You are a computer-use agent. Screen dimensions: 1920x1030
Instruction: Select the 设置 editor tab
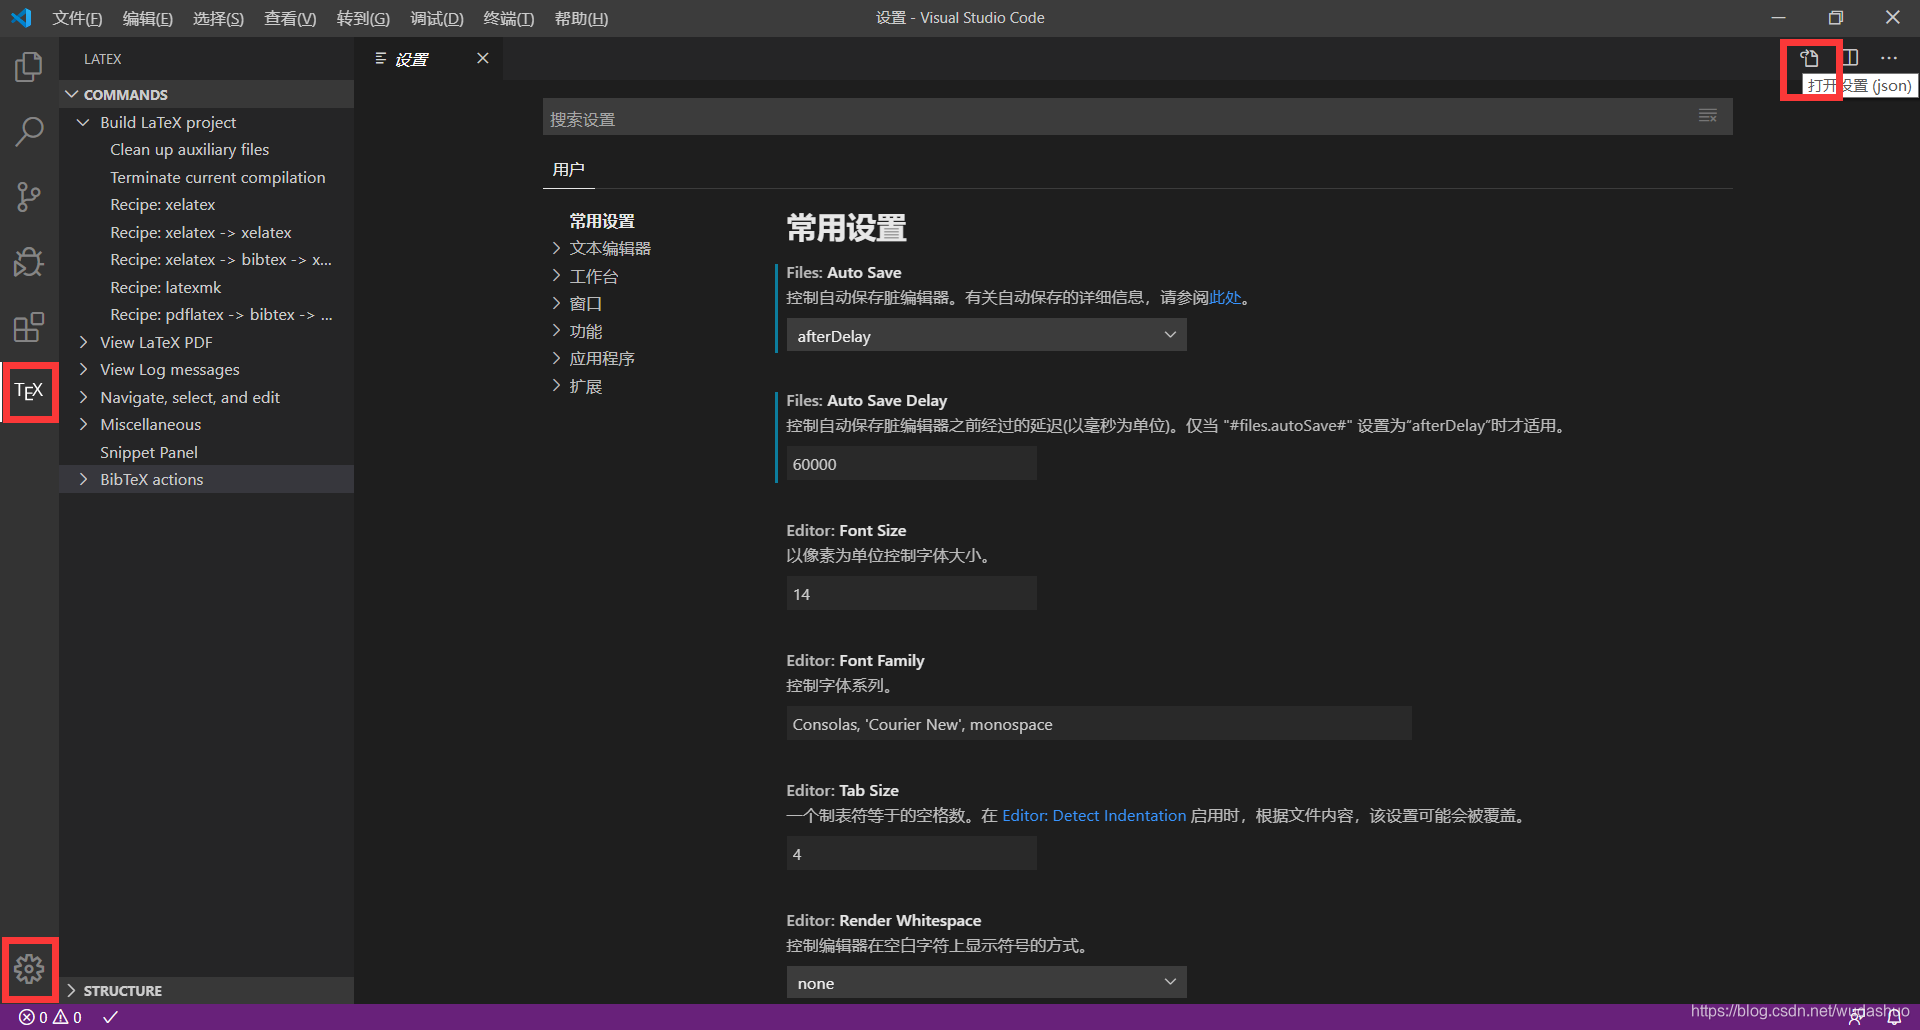click(429, 59)
